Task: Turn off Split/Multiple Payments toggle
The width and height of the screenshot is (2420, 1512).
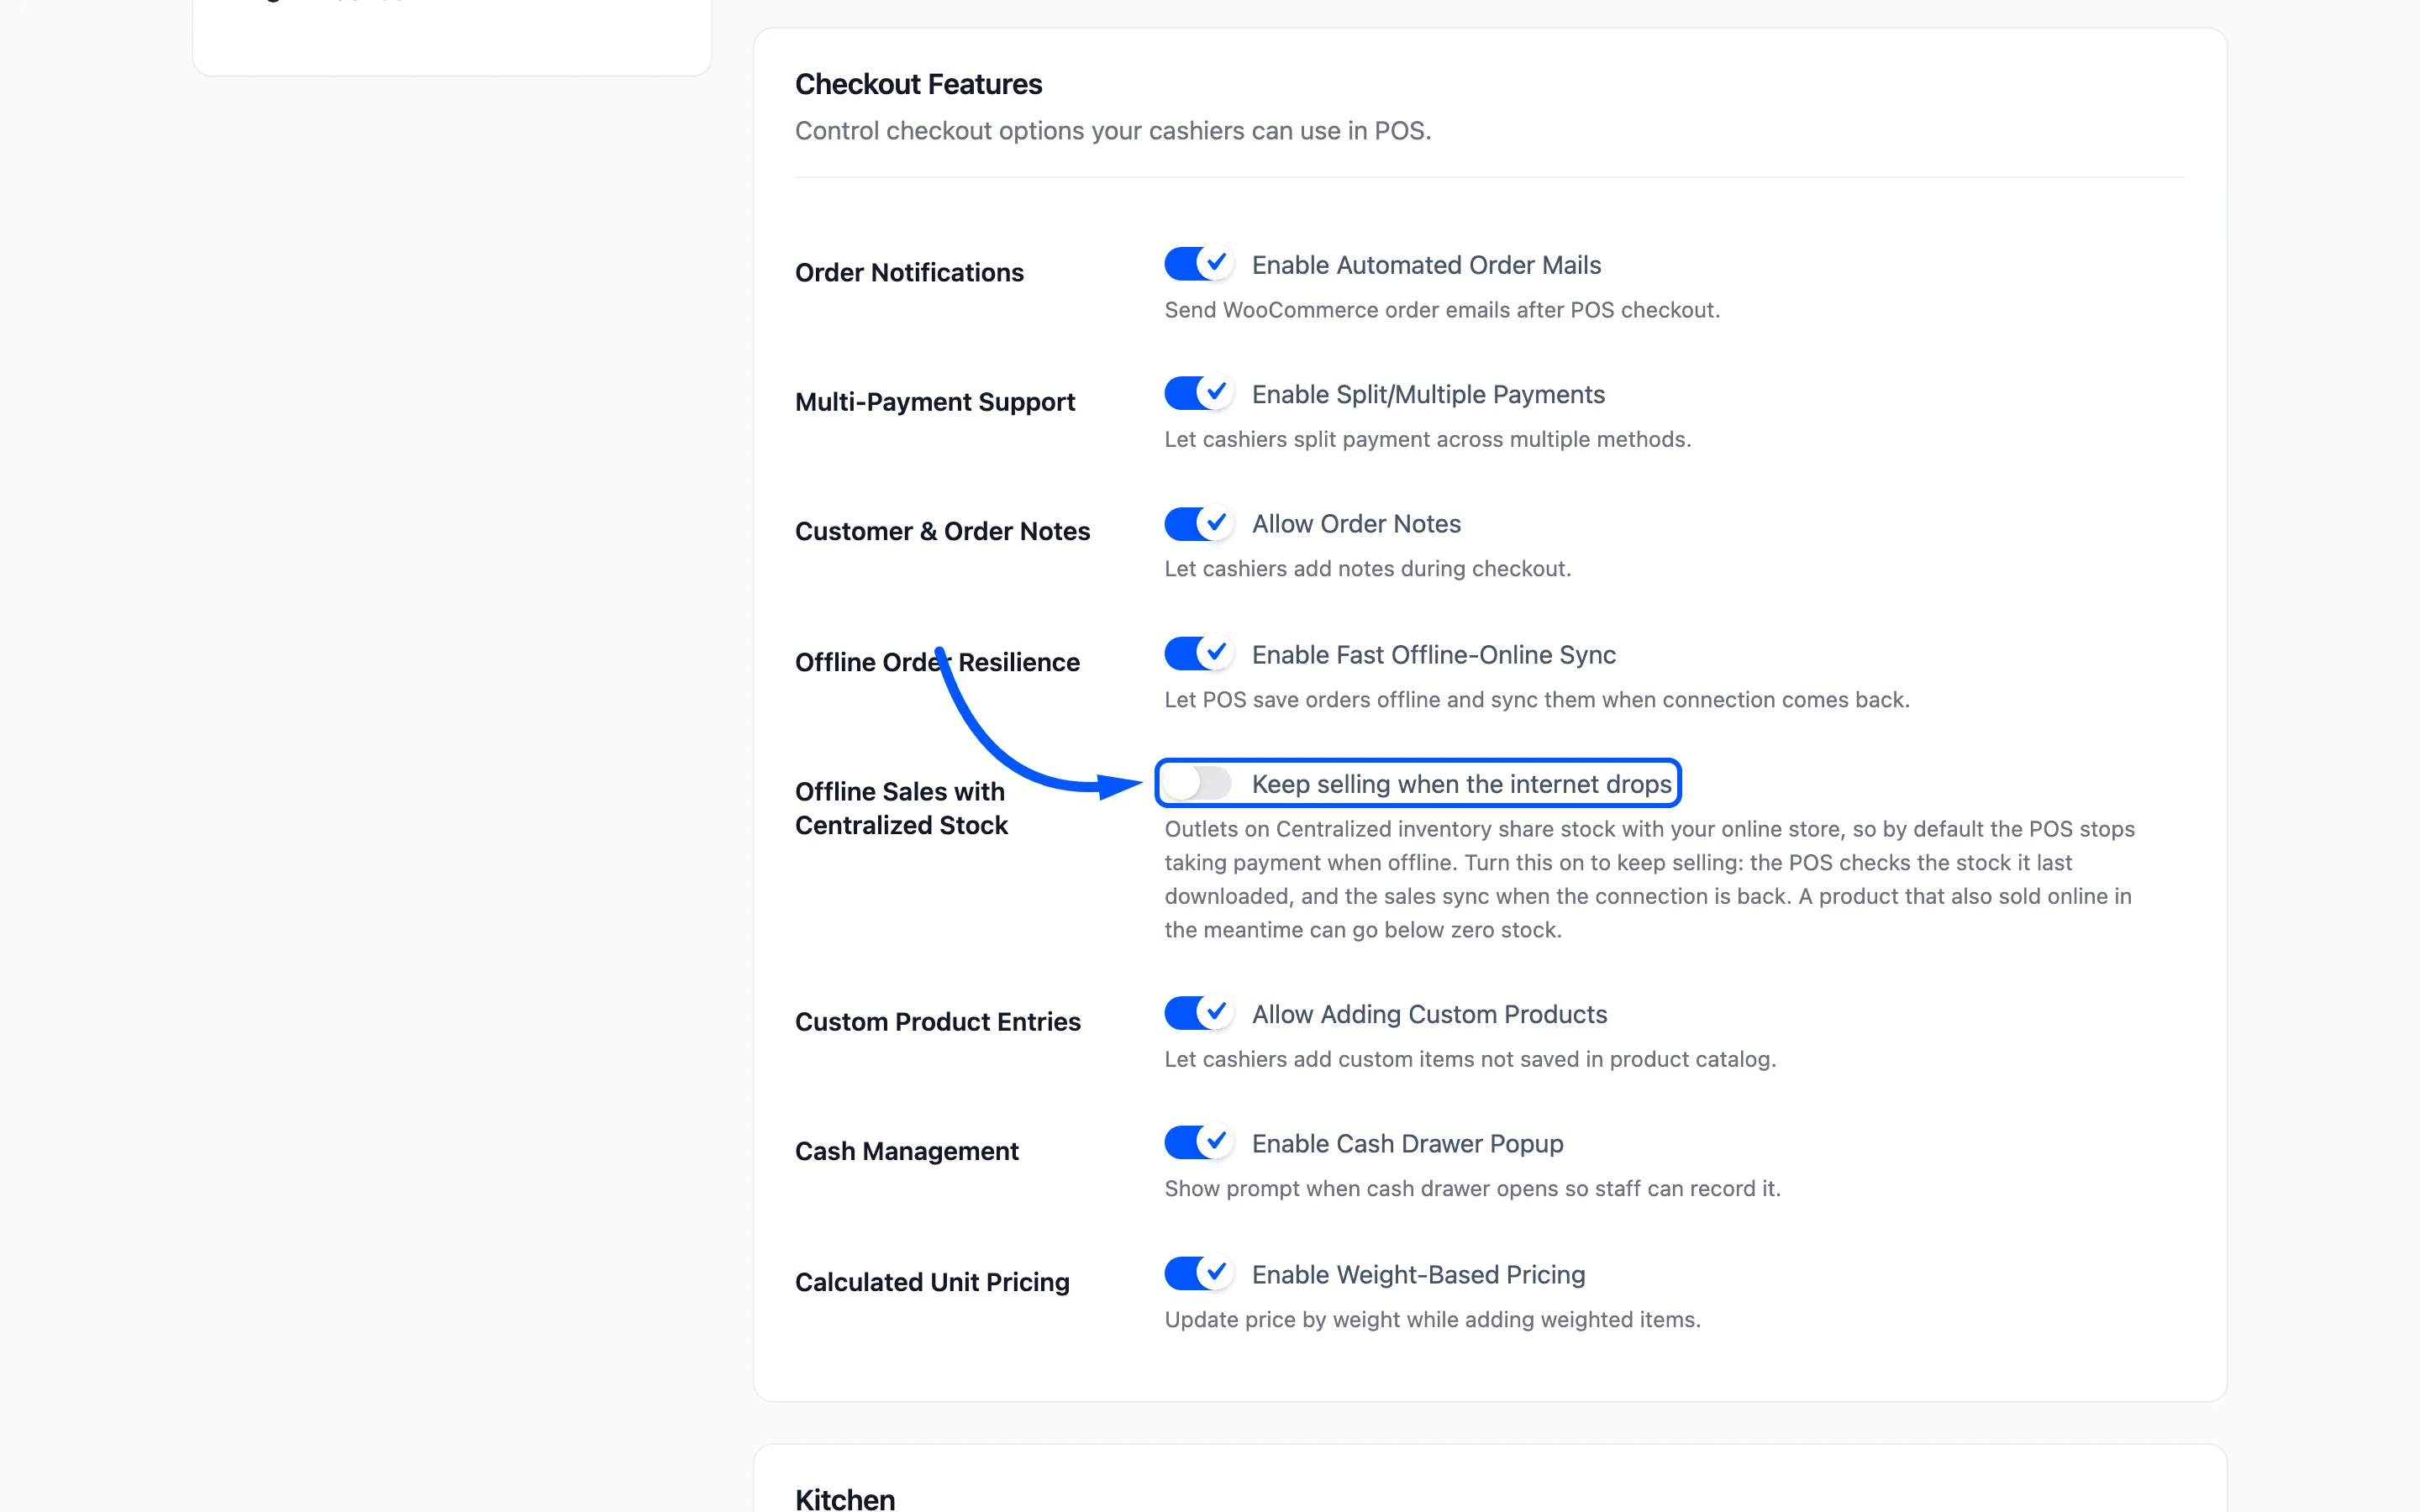Action: point(1198,393)
